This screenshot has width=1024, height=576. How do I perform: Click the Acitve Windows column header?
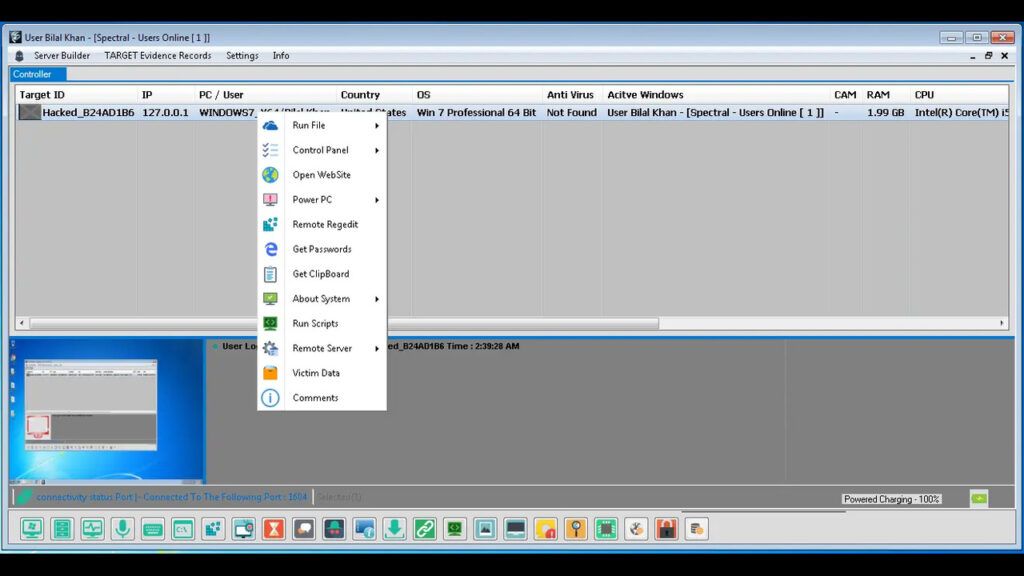(716, 95)
